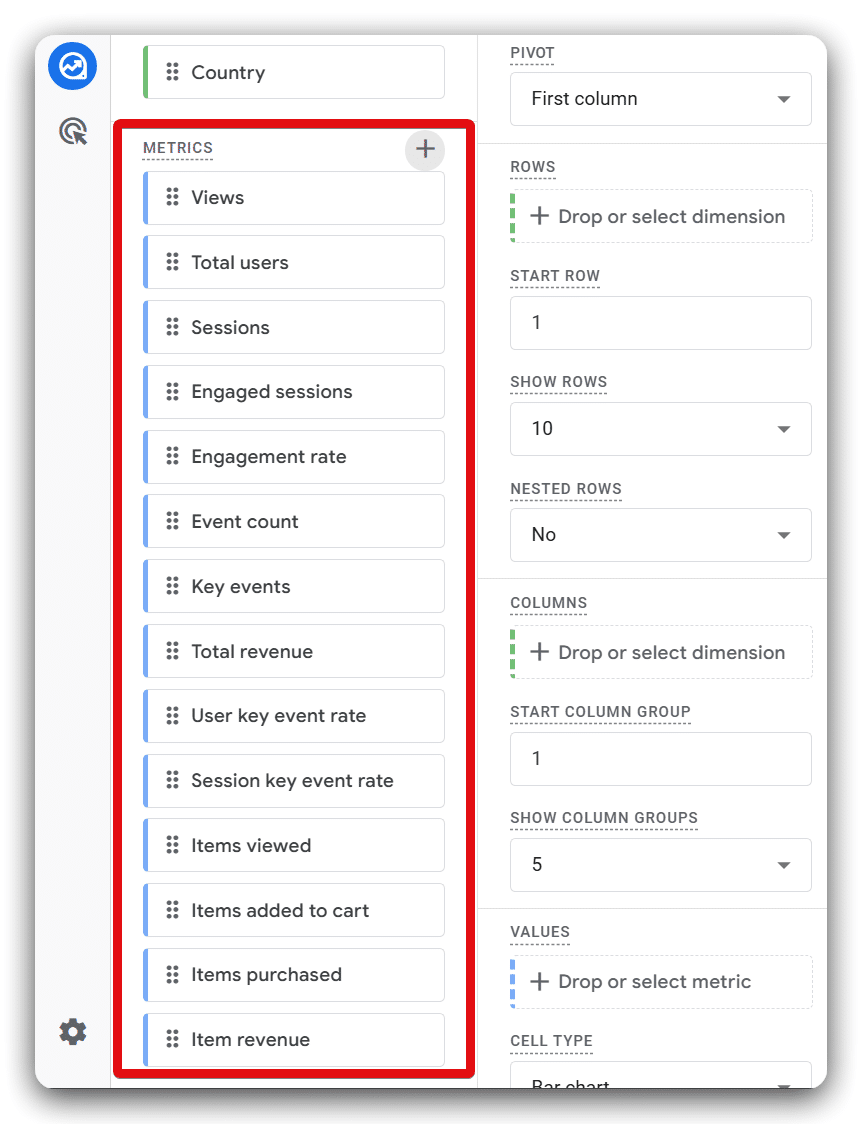Screen dimensions: 862x1124
Task: Open the Nested Rows dropdown set to No
Action: 660,535
